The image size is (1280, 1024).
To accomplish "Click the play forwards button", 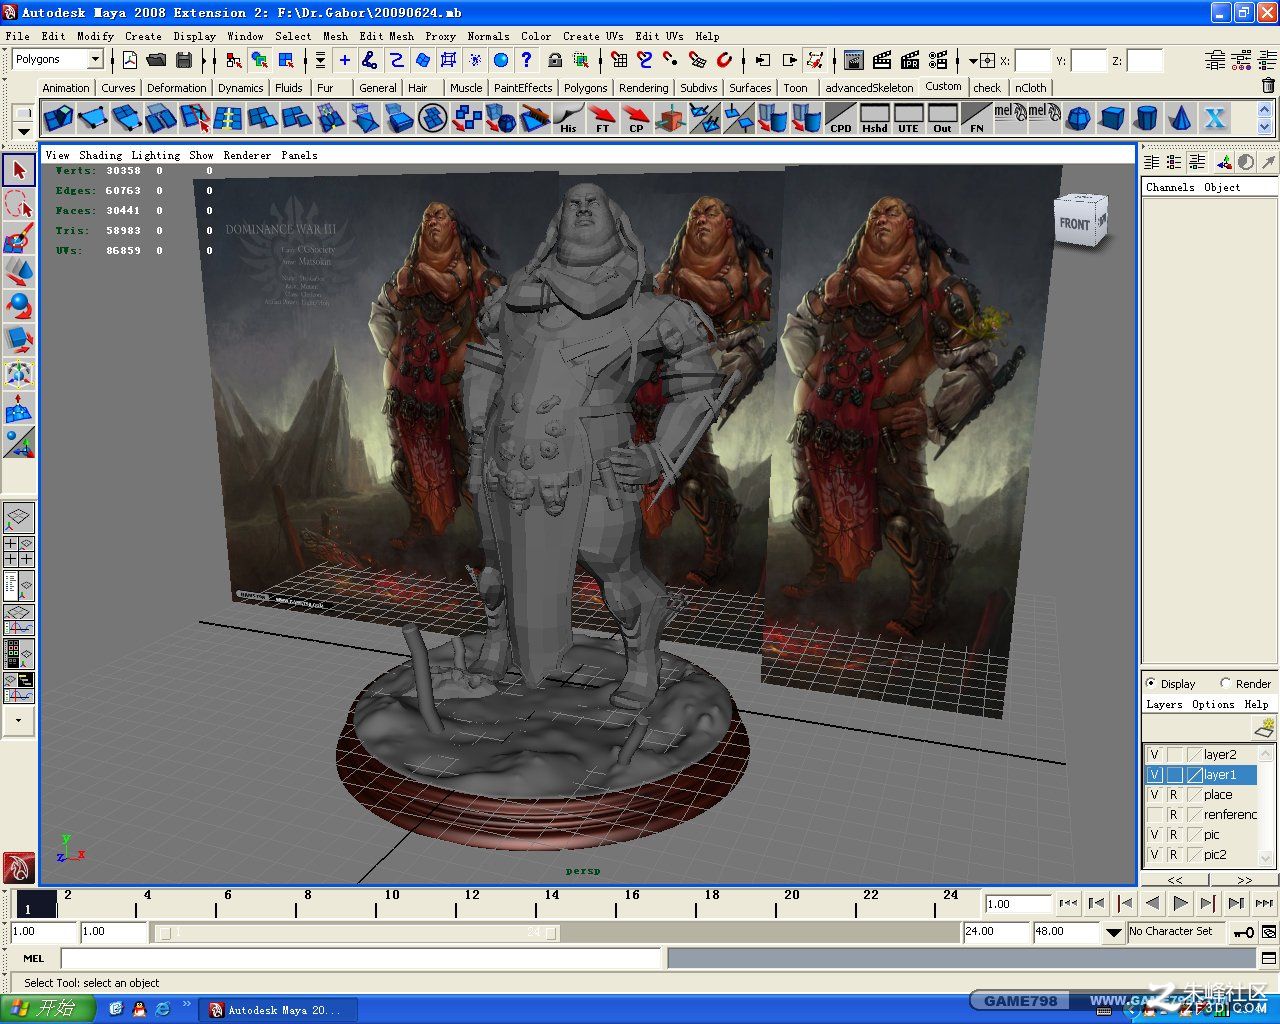I will click(1180, 903).
